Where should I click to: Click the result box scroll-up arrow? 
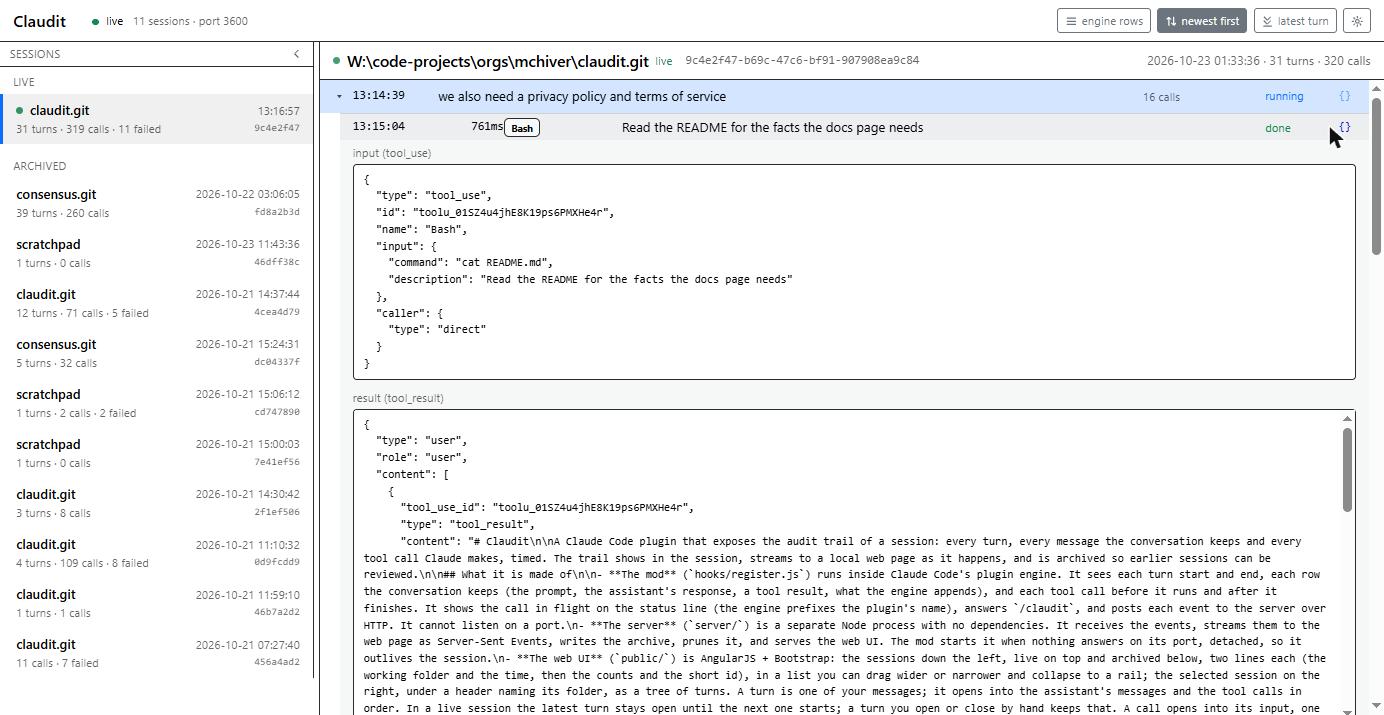(x=1347, y=419)
